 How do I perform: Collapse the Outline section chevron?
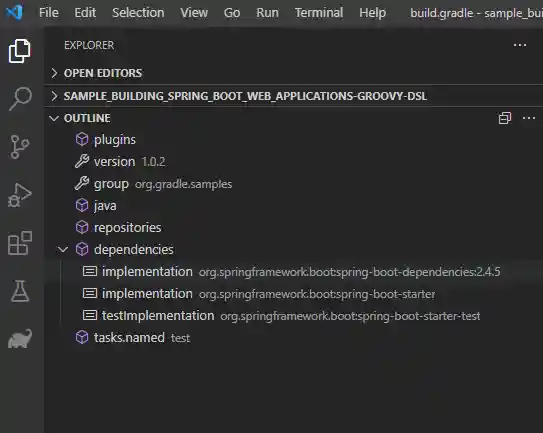tap(54, 118)
